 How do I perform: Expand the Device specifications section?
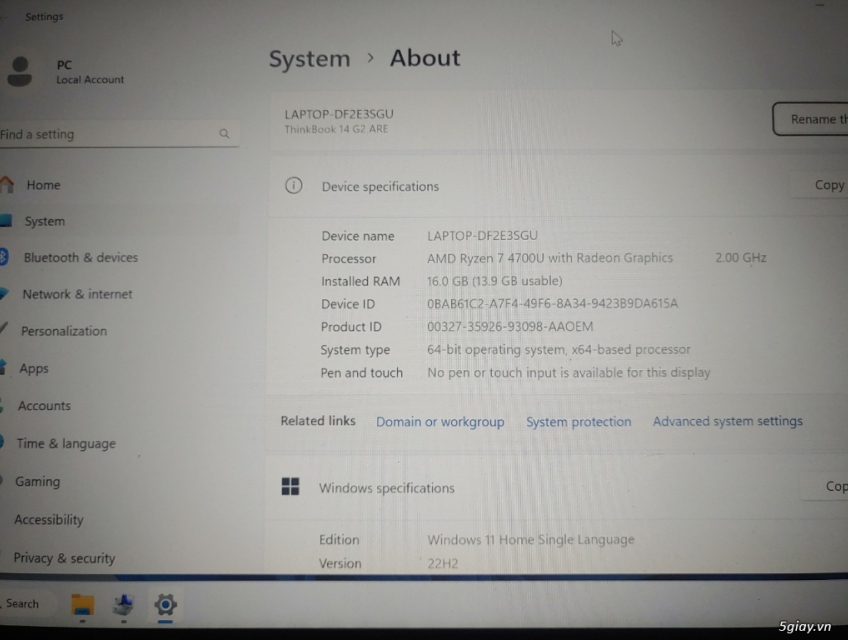(380, 186)
